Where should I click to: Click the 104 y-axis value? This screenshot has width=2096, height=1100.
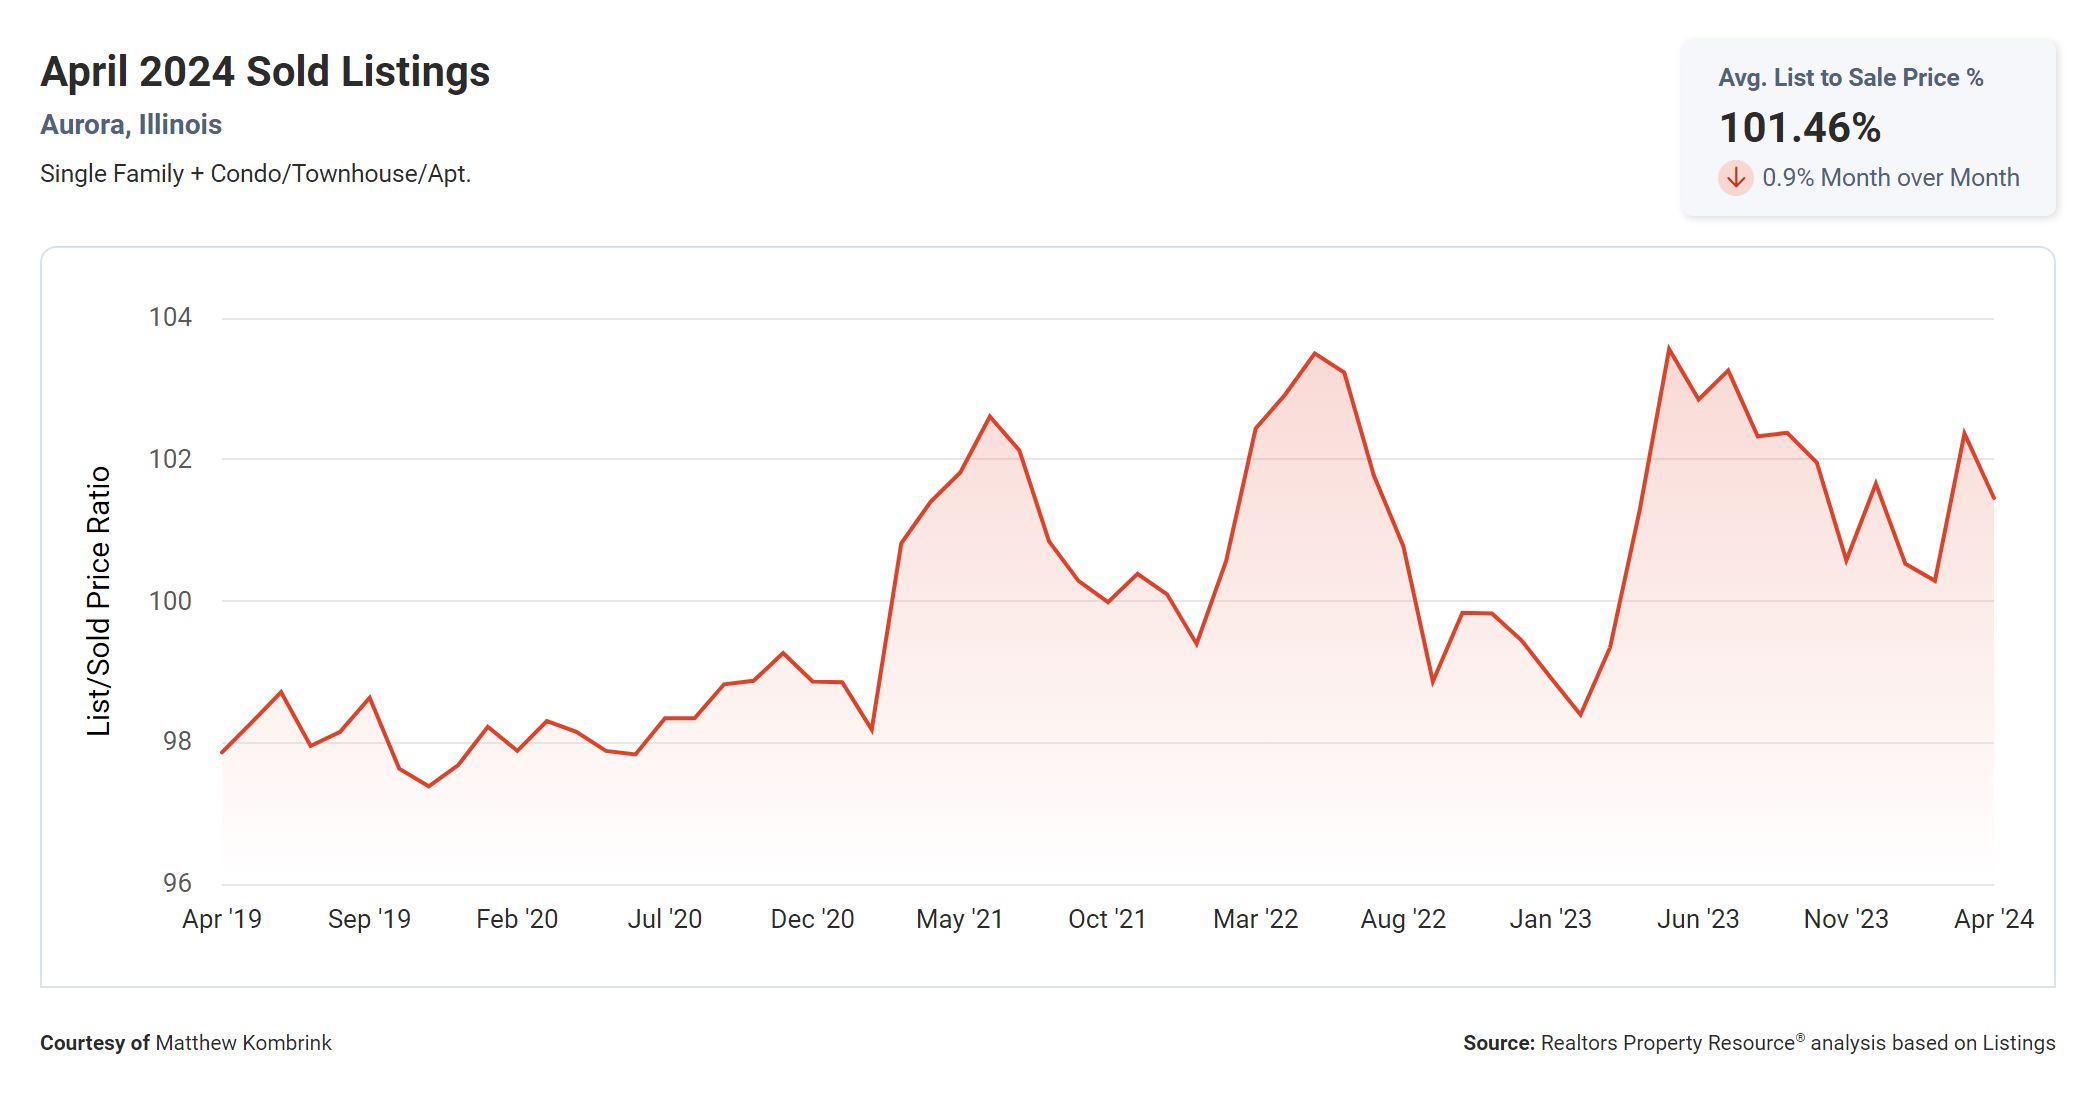[170, 318]
